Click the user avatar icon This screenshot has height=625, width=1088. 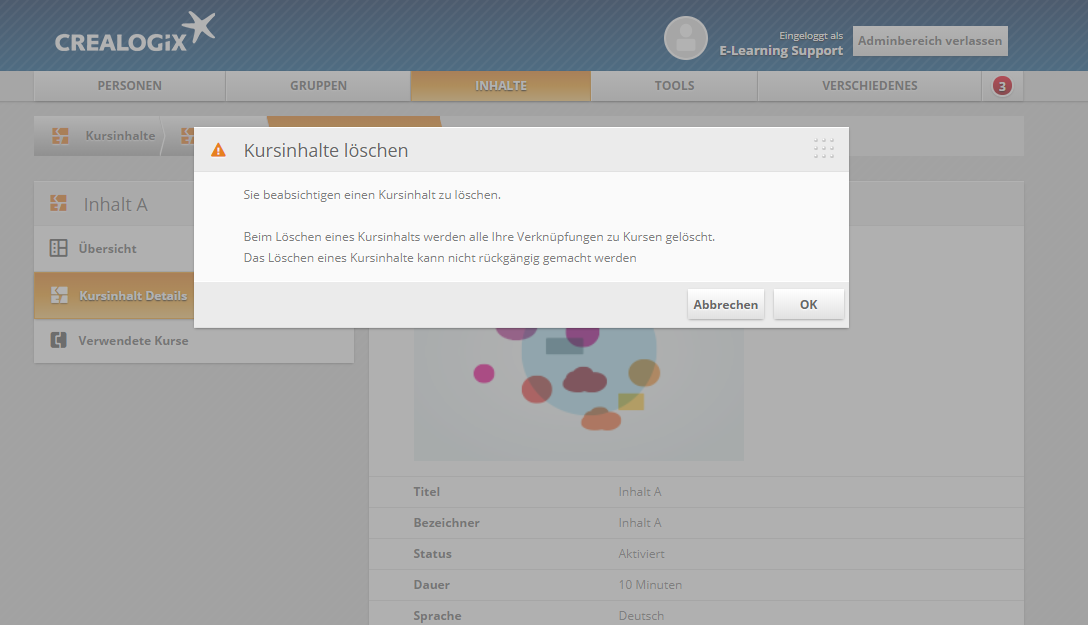(x=685, y=38)
